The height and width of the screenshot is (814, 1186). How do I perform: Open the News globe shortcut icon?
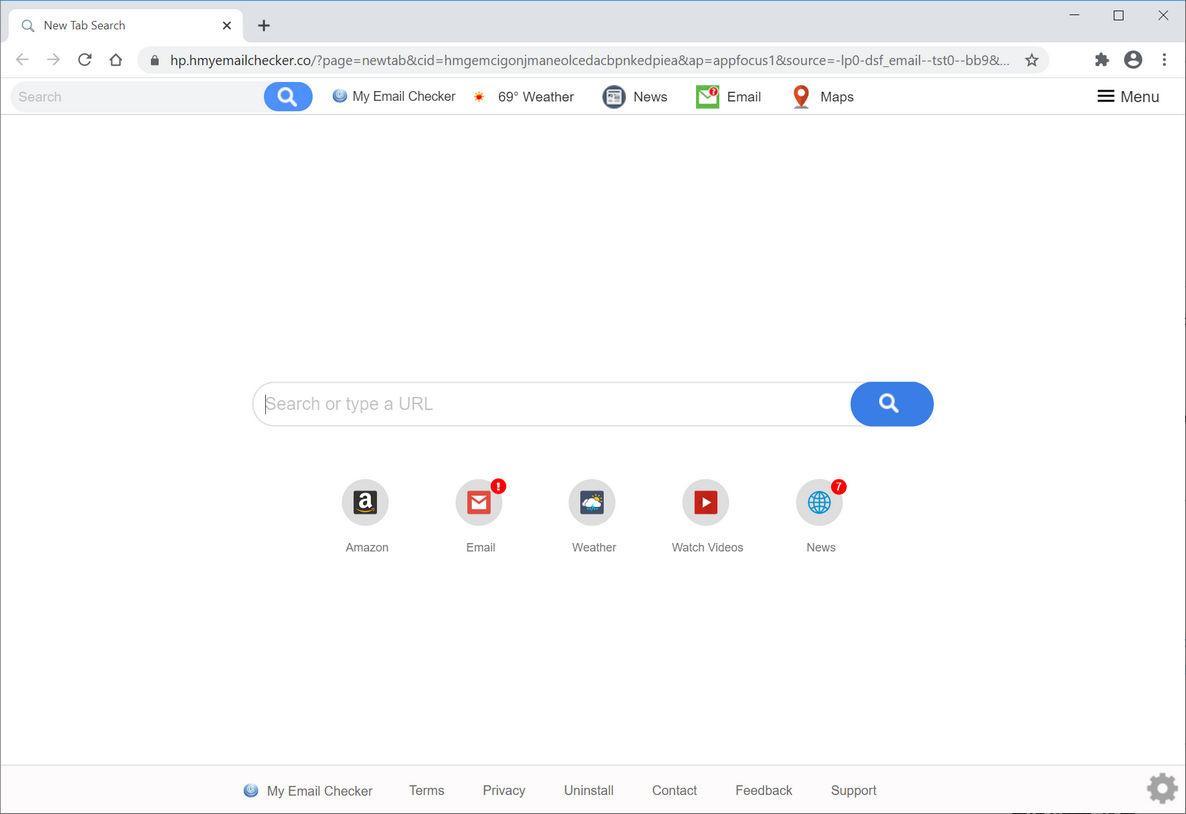[819, 502]
